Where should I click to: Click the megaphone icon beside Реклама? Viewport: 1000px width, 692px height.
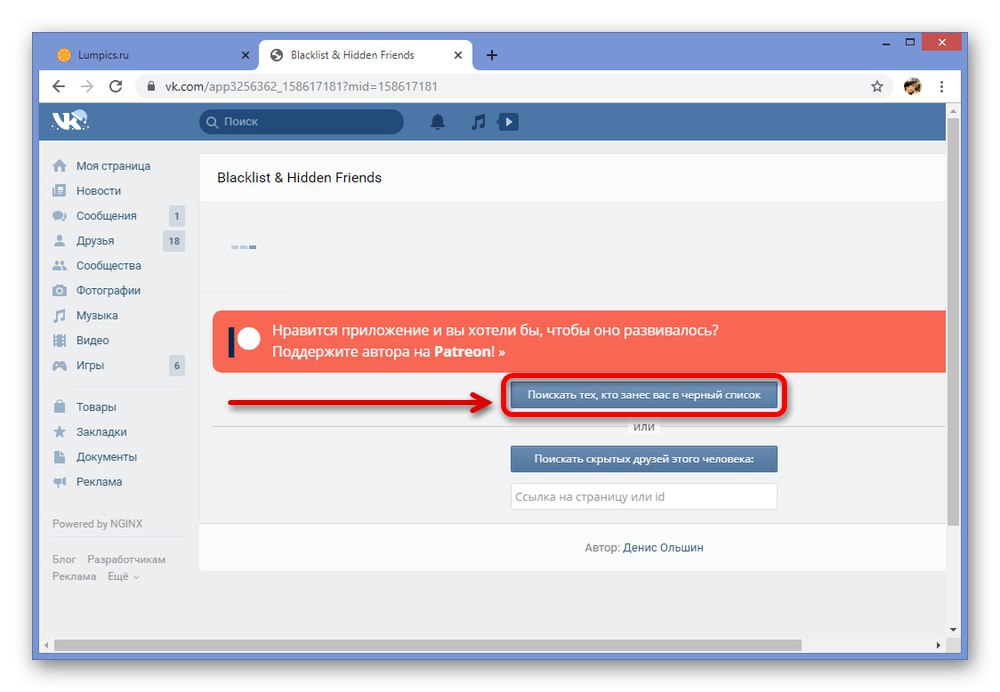click(59, 482)
